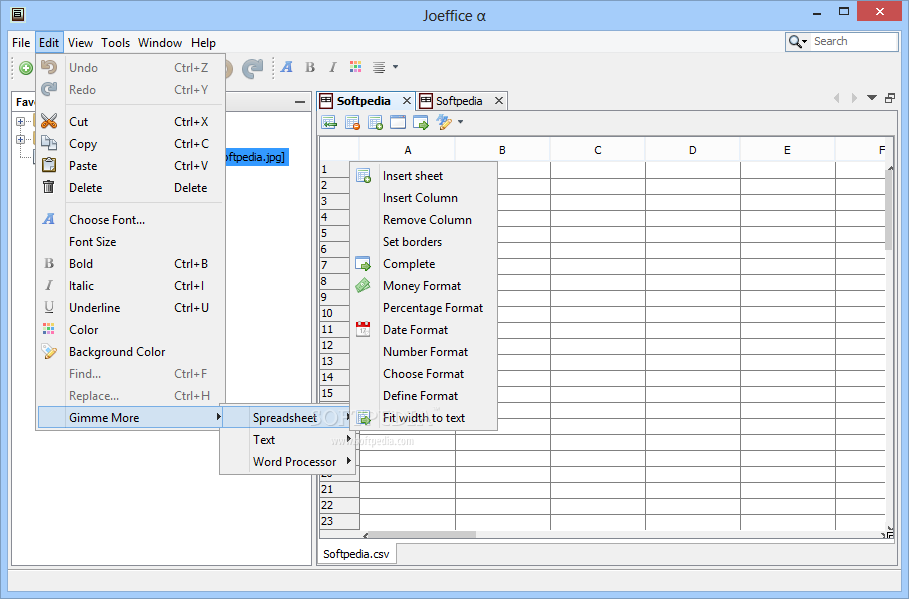Open the File menu

(x=21, y=43)
